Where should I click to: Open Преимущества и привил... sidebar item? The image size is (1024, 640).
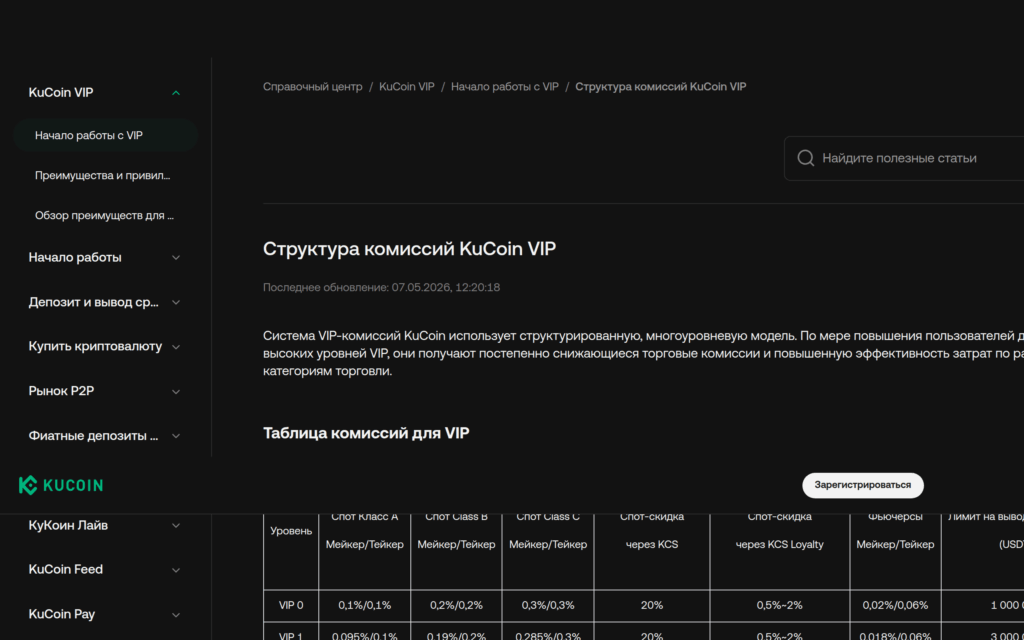coord(103,176)
